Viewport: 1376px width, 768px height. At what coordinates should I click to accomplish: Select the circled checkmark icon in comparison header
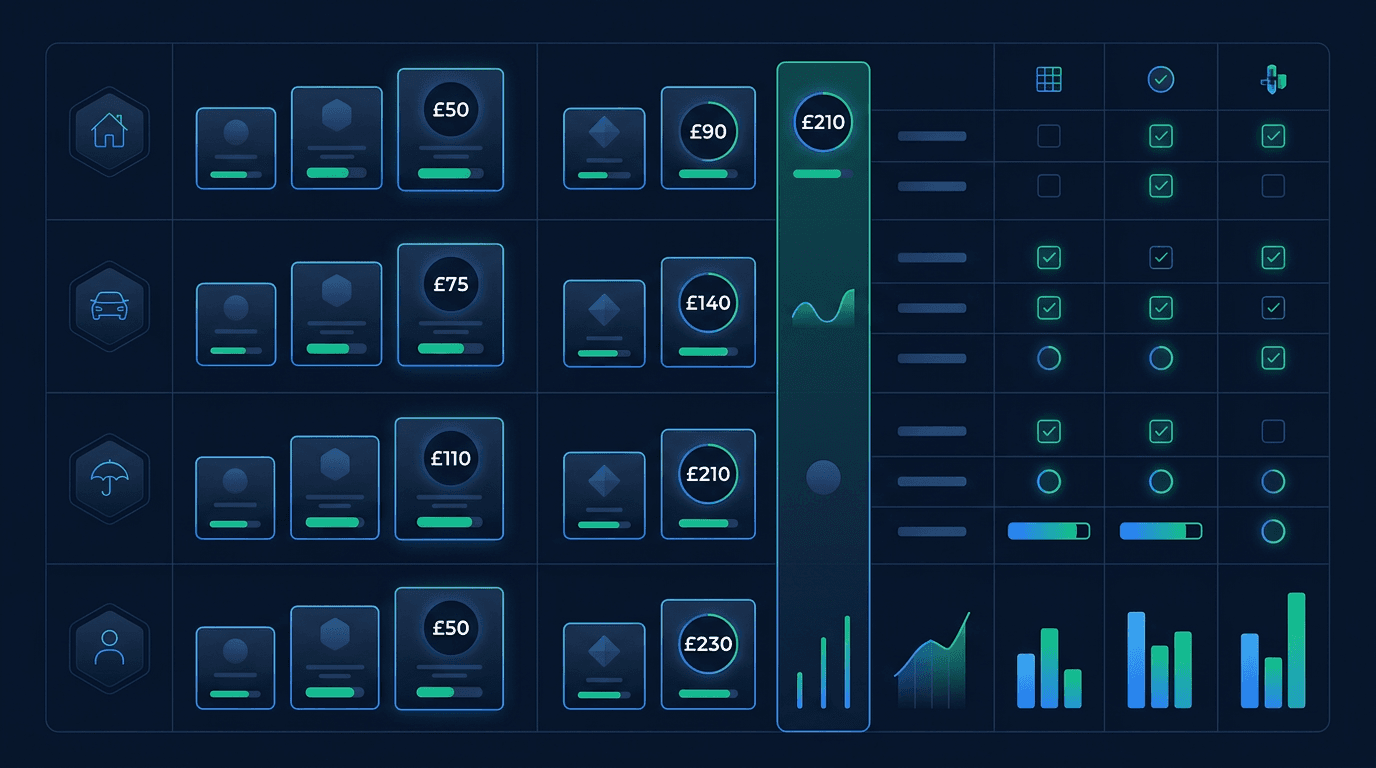click(x=1160, y=79)
